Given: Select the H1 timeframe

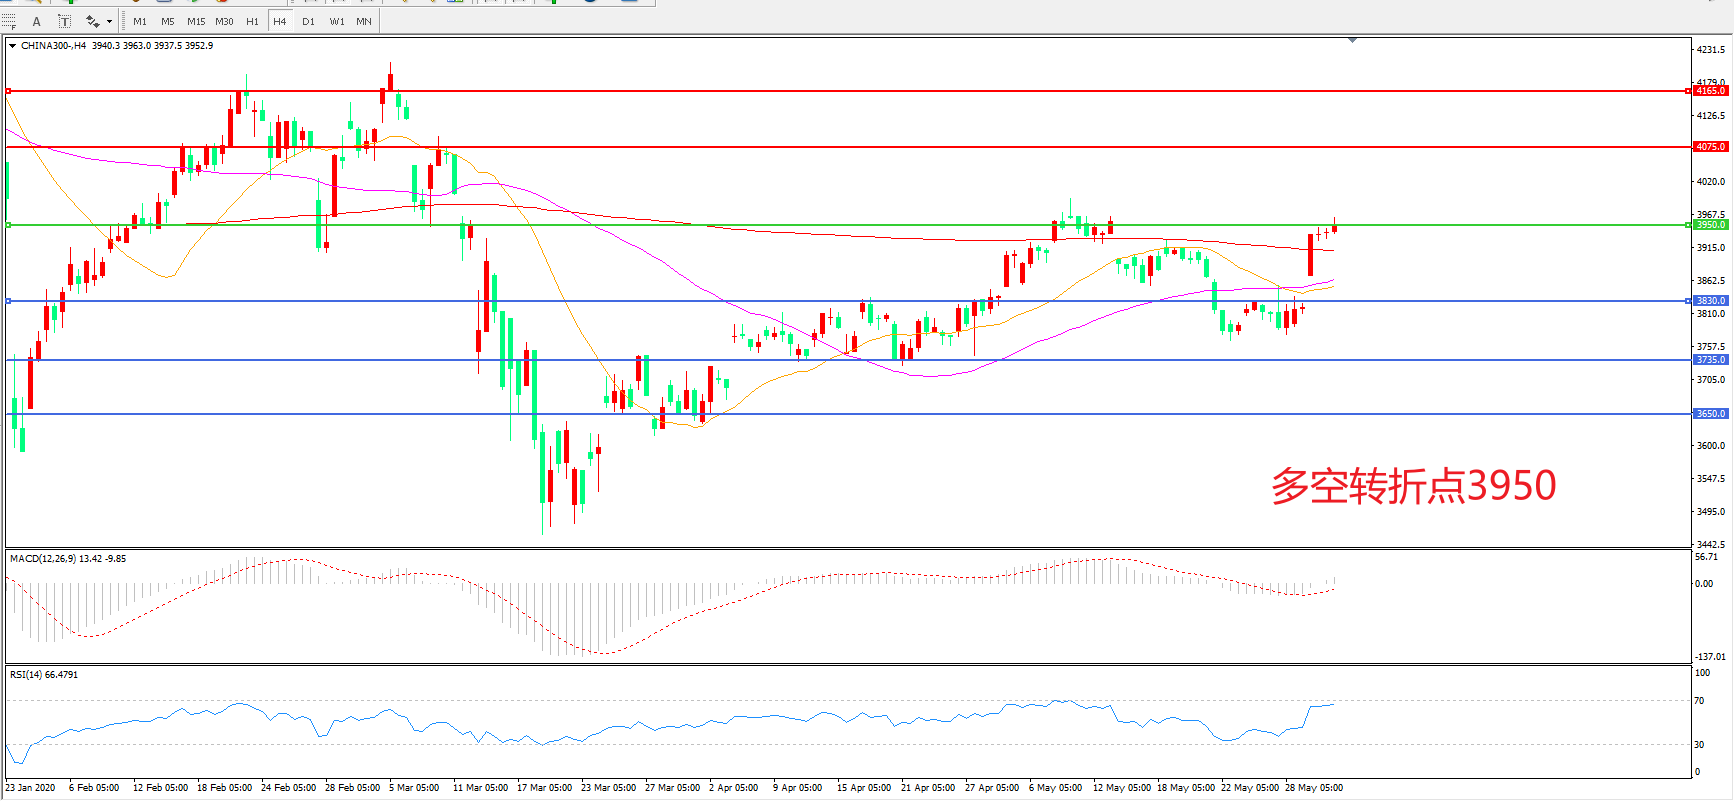Looking at the screenshot, I should pyautogui.click(x=252, y=21).
